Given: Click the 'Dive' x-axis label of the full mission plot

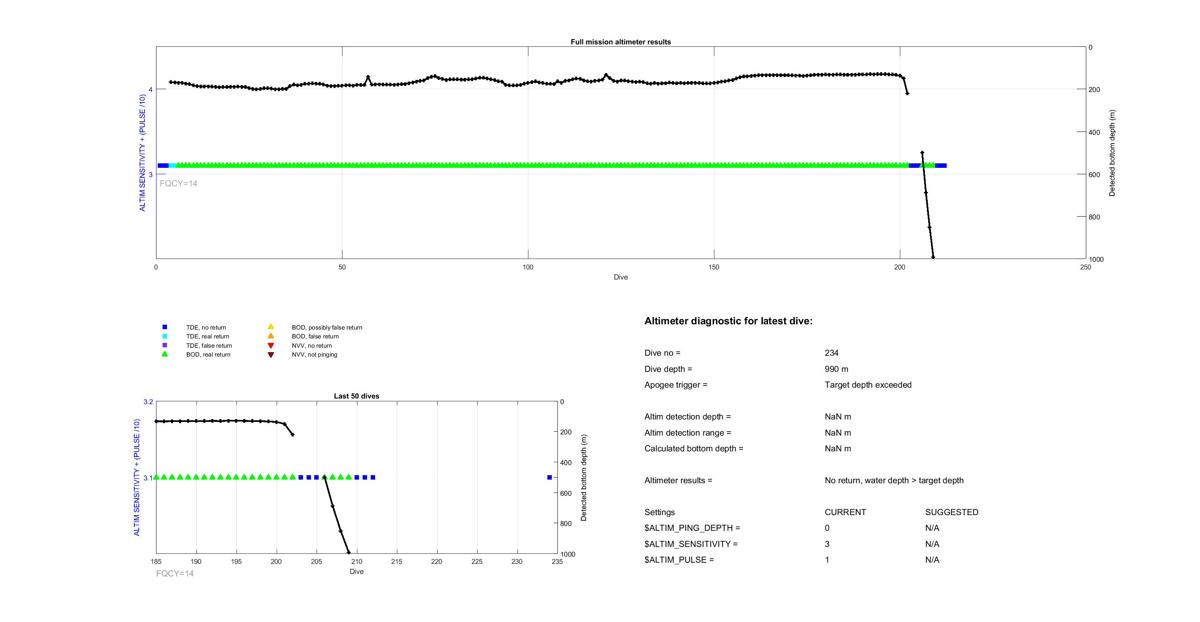Looking at the screenshot, I should 621,277.
